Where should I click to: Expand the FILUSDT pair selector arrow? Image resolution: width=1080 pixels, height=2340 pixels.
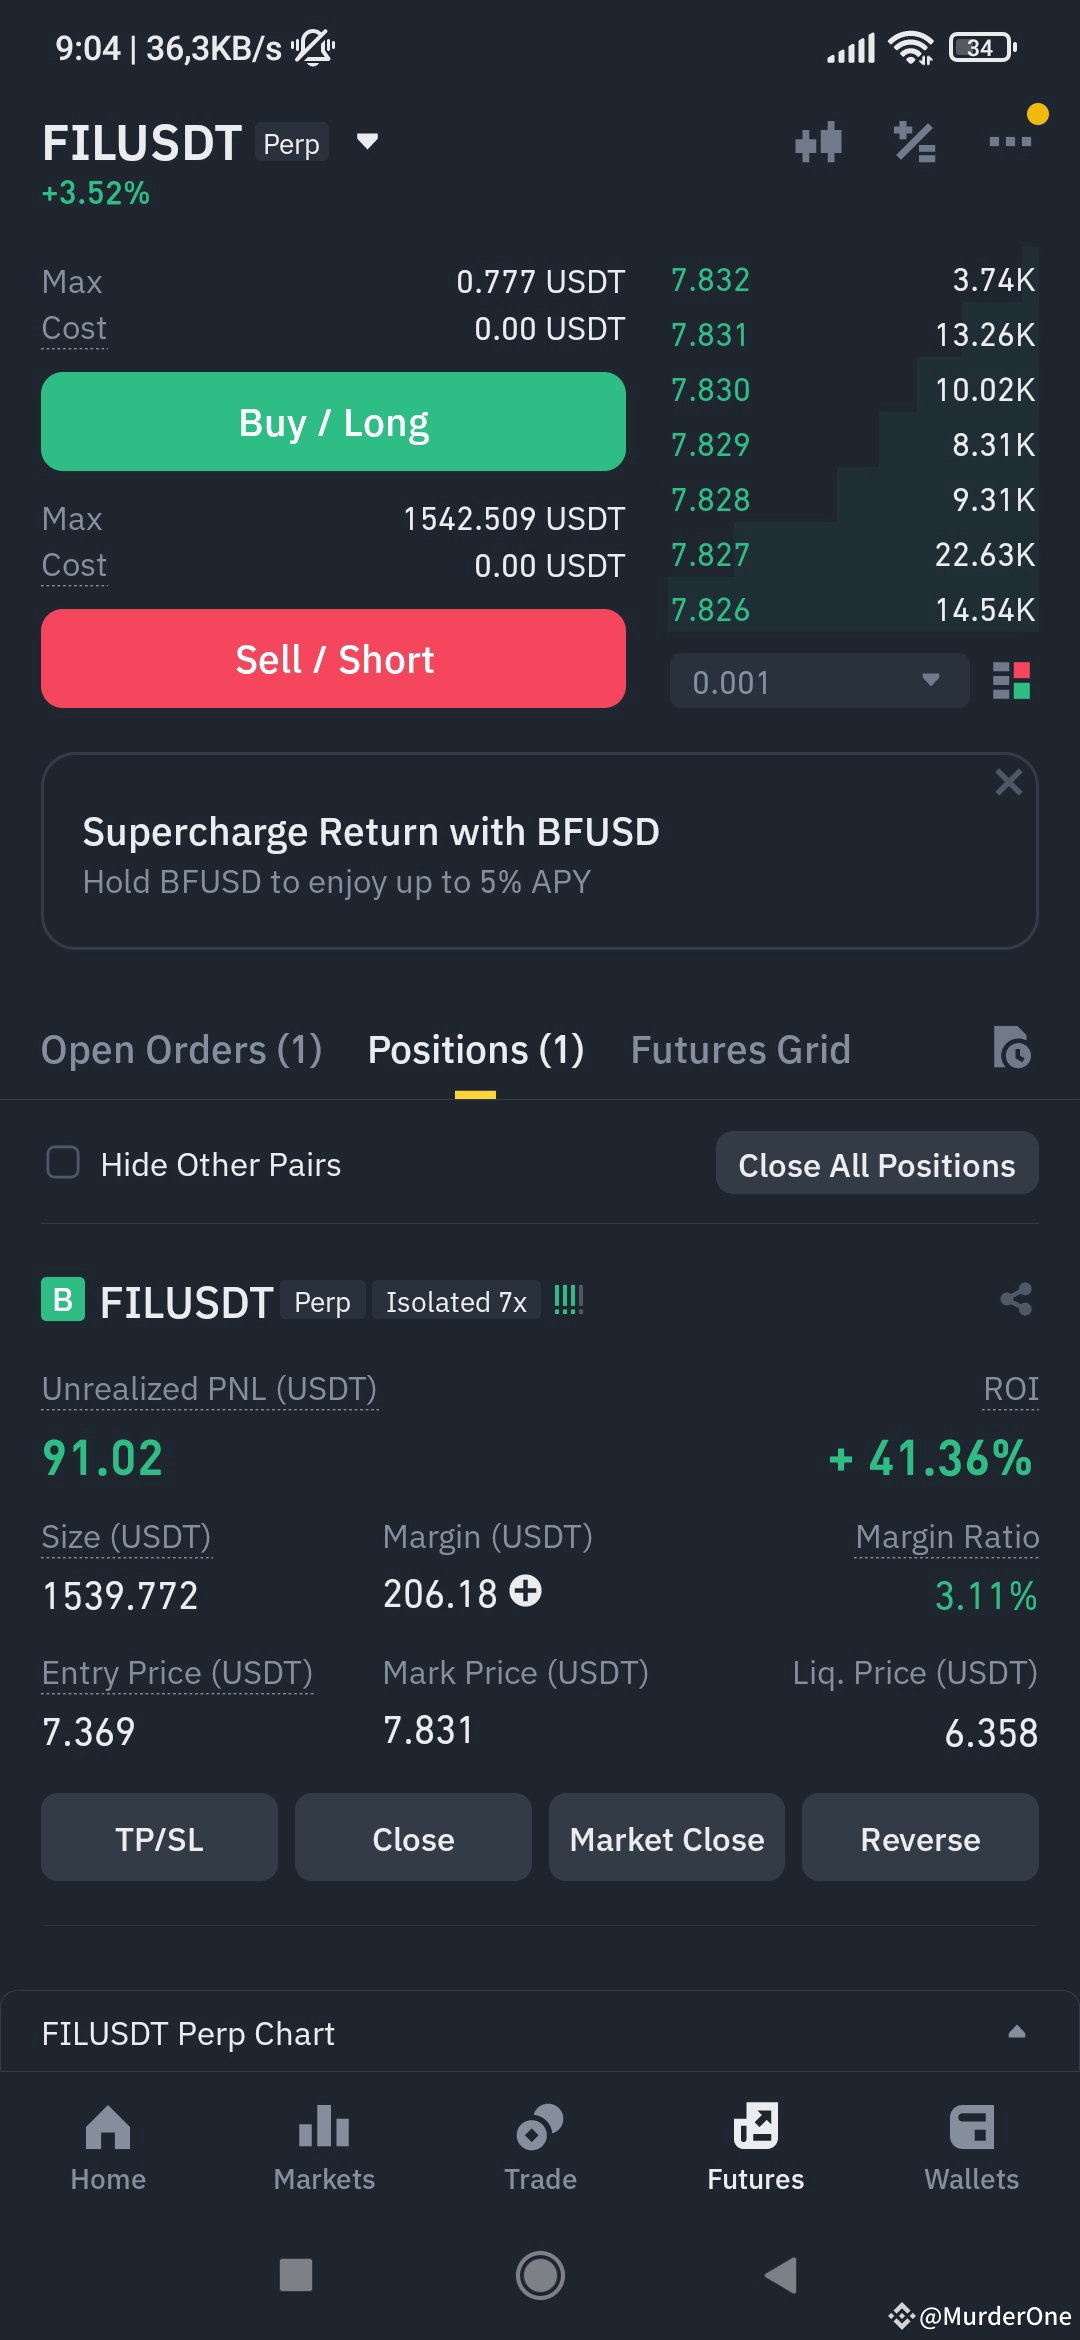tap(367, 142)
